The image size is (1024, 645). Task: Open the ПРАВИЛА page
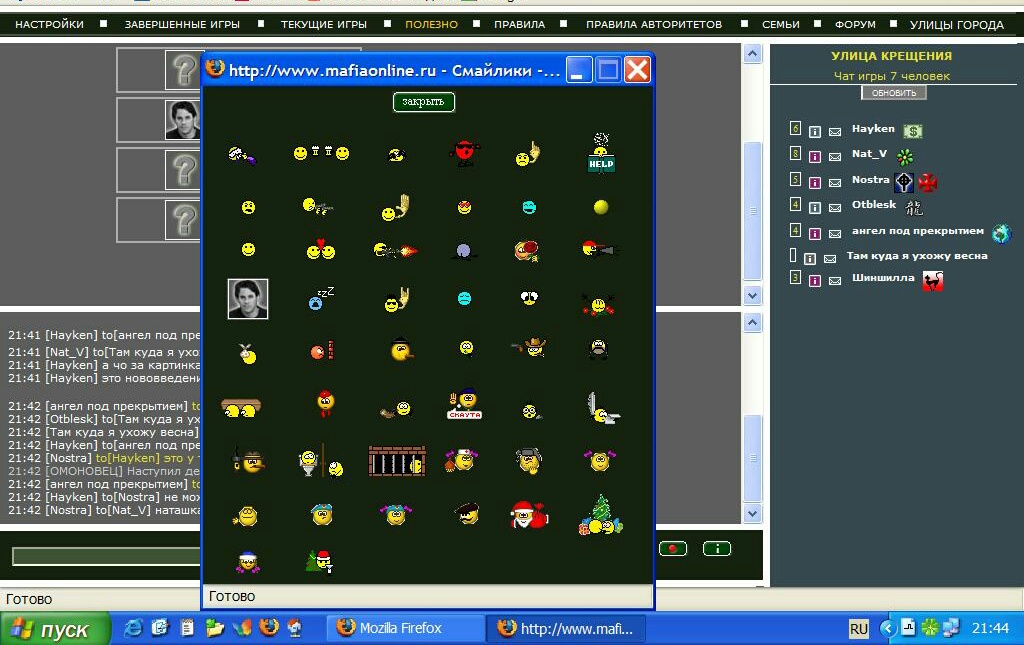519,25
